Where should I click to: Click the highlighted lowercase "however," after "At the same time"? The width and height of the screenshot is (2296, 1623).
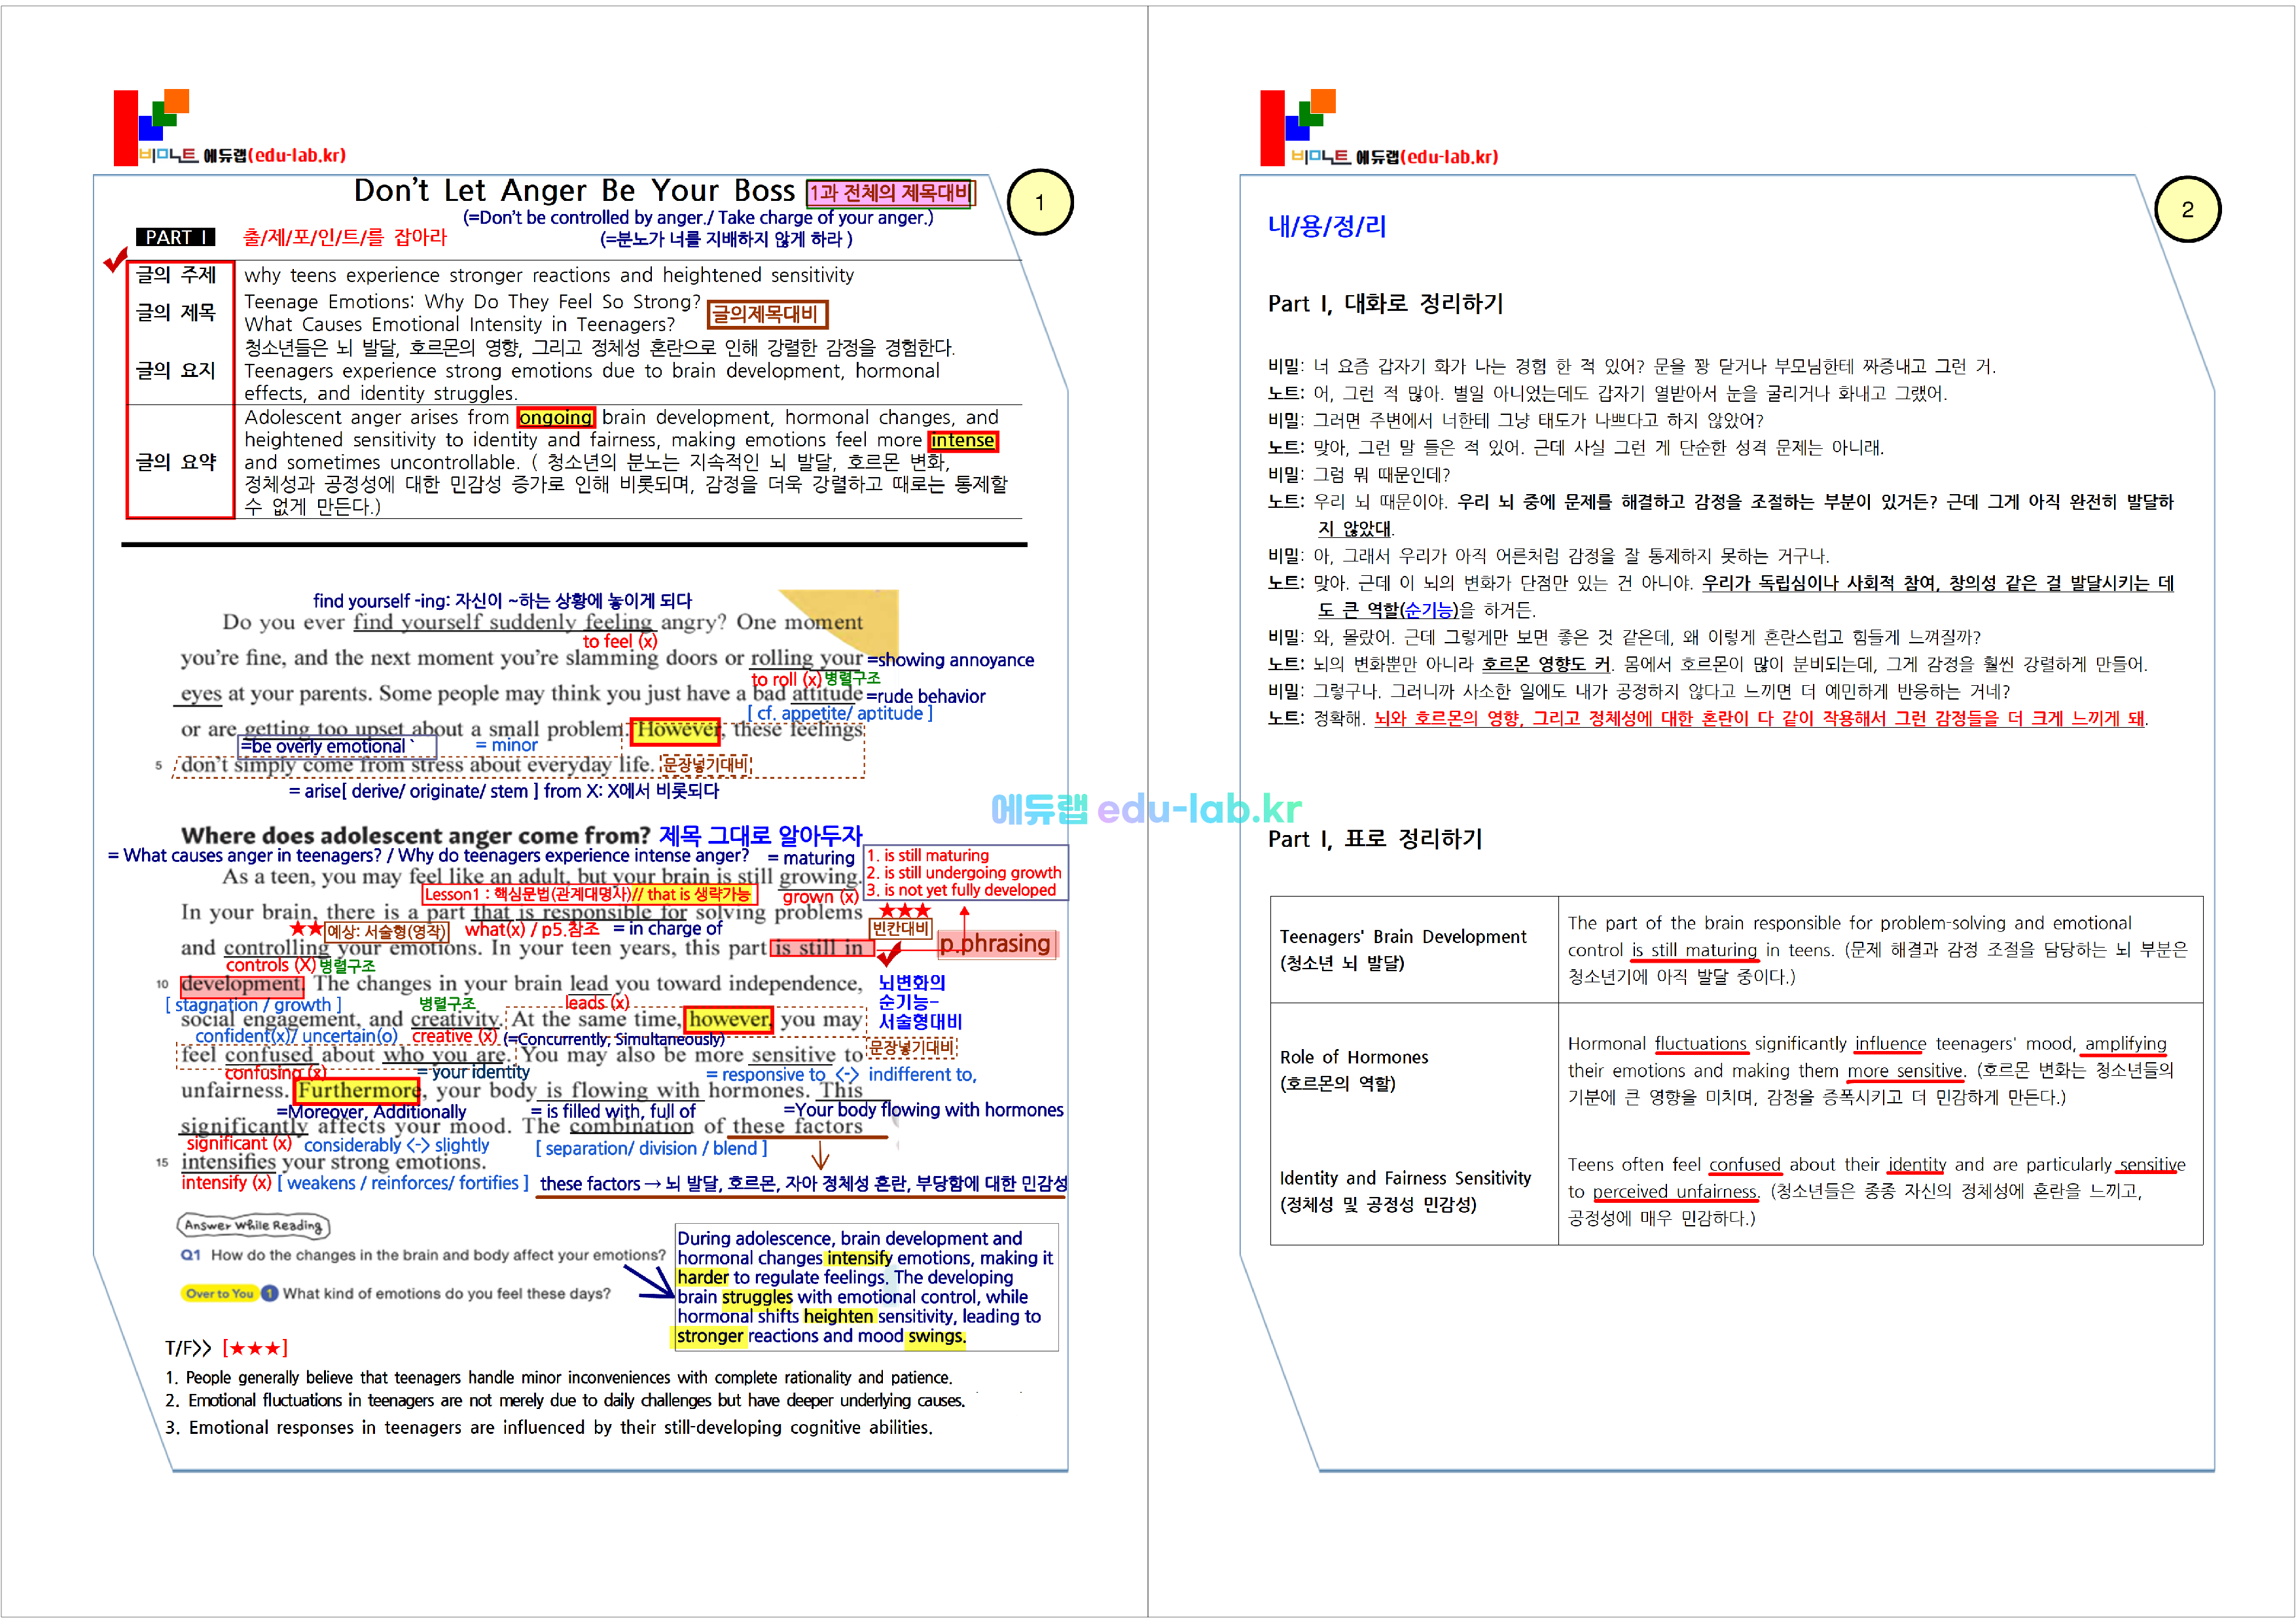tap(729, 1019)
